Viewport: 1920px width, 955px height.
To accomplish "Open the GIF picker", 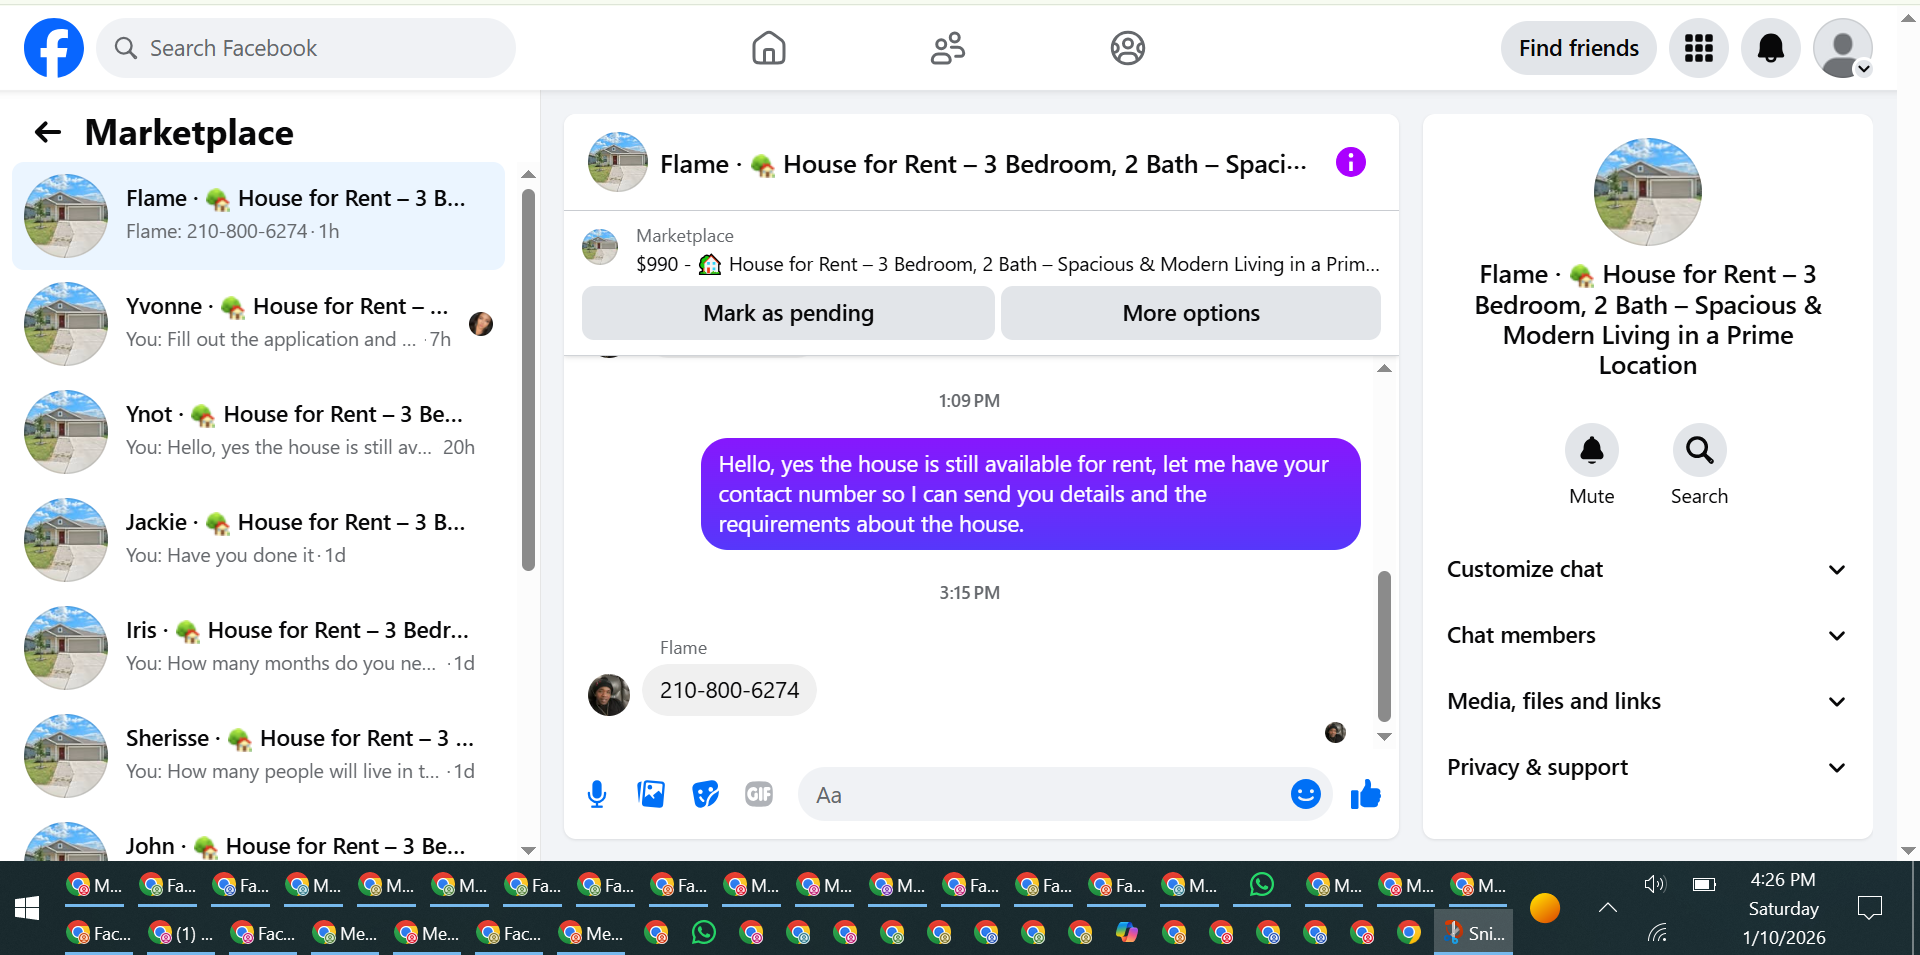I will point(759,795).
